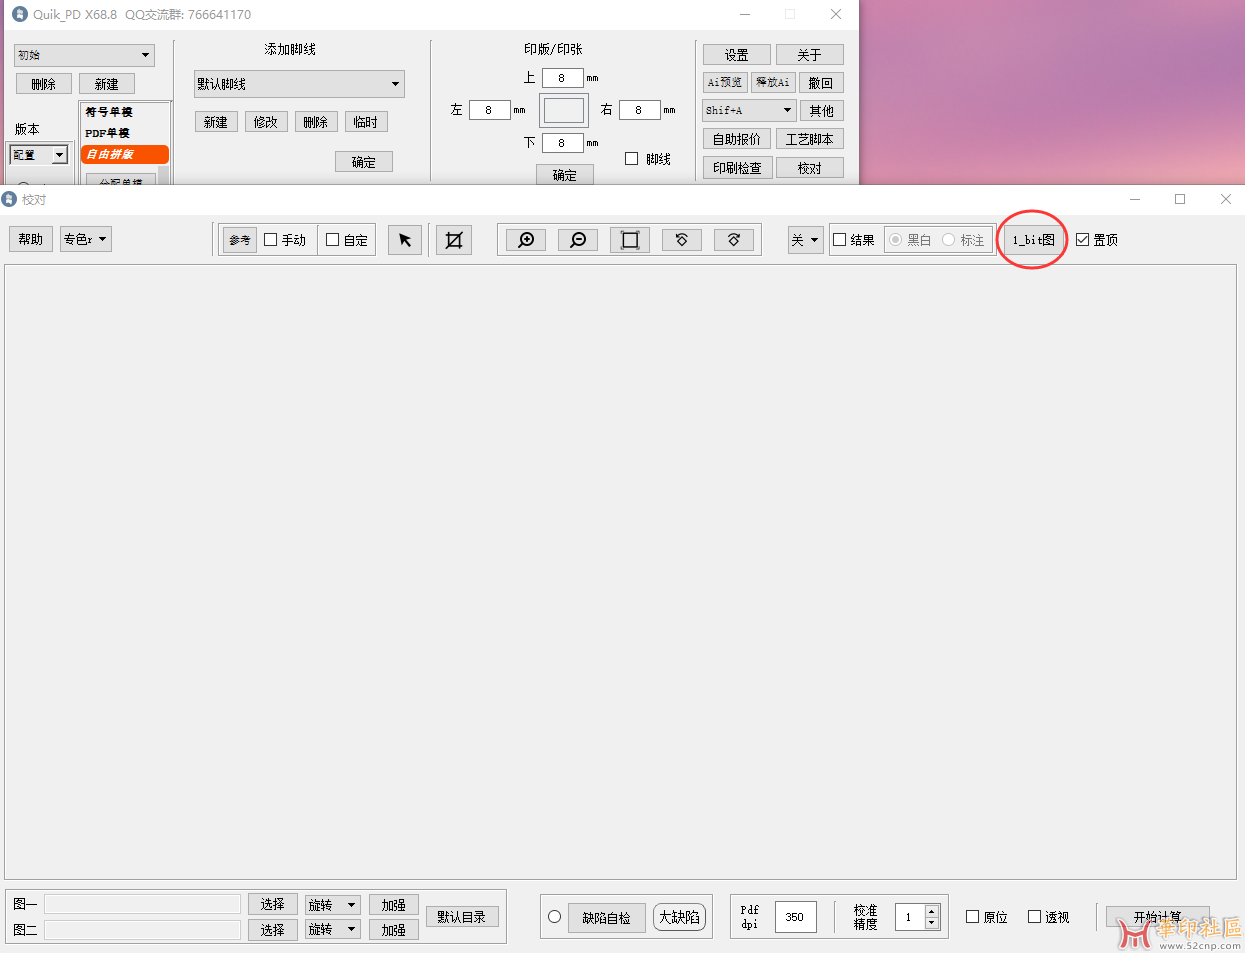Click the 参考 toolbar button
This screenshot has height=953, width=1245.
[240, 240]
